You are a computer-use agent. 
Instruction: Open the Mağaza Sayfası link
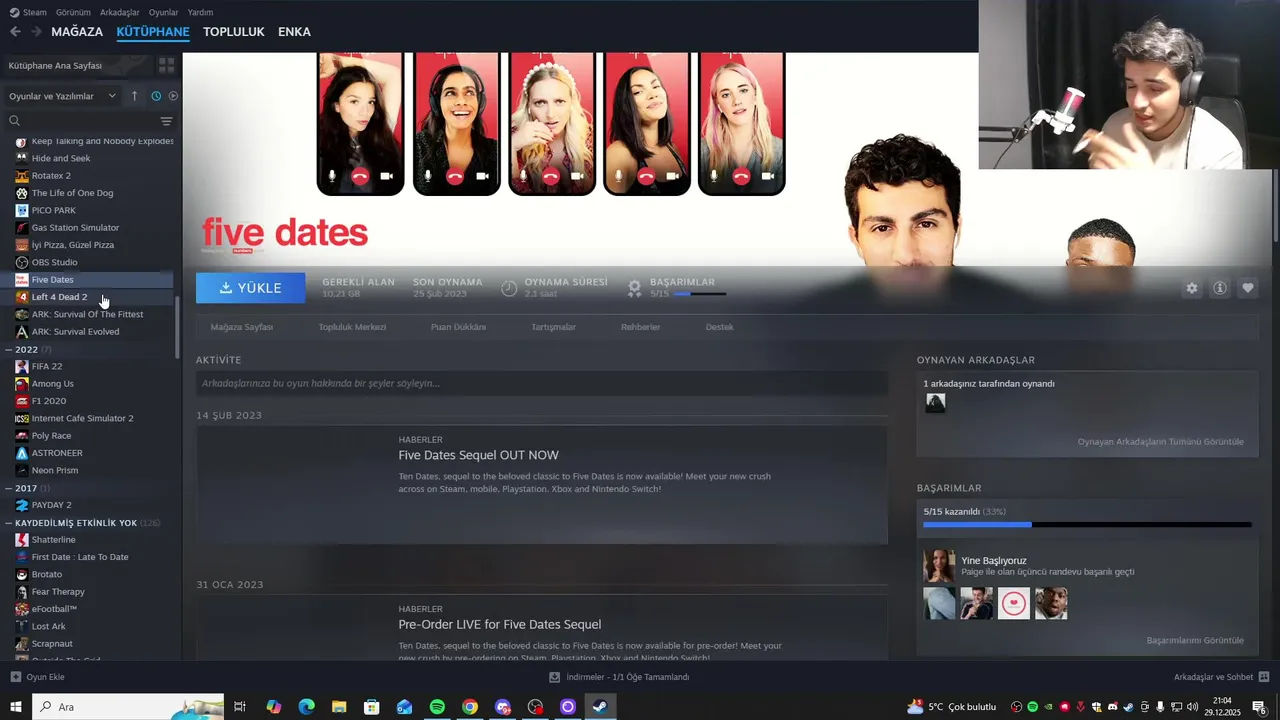pos(242,327)
